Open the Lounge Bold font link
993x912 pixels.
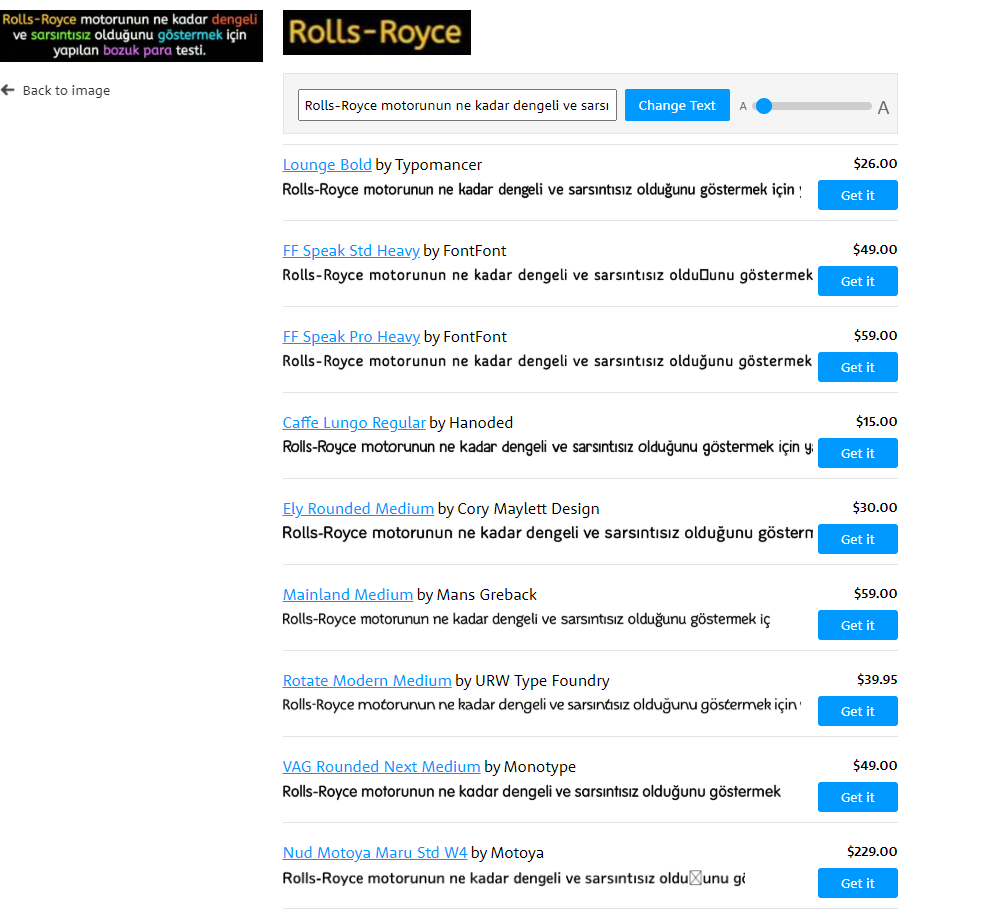(x=327, y=165)
